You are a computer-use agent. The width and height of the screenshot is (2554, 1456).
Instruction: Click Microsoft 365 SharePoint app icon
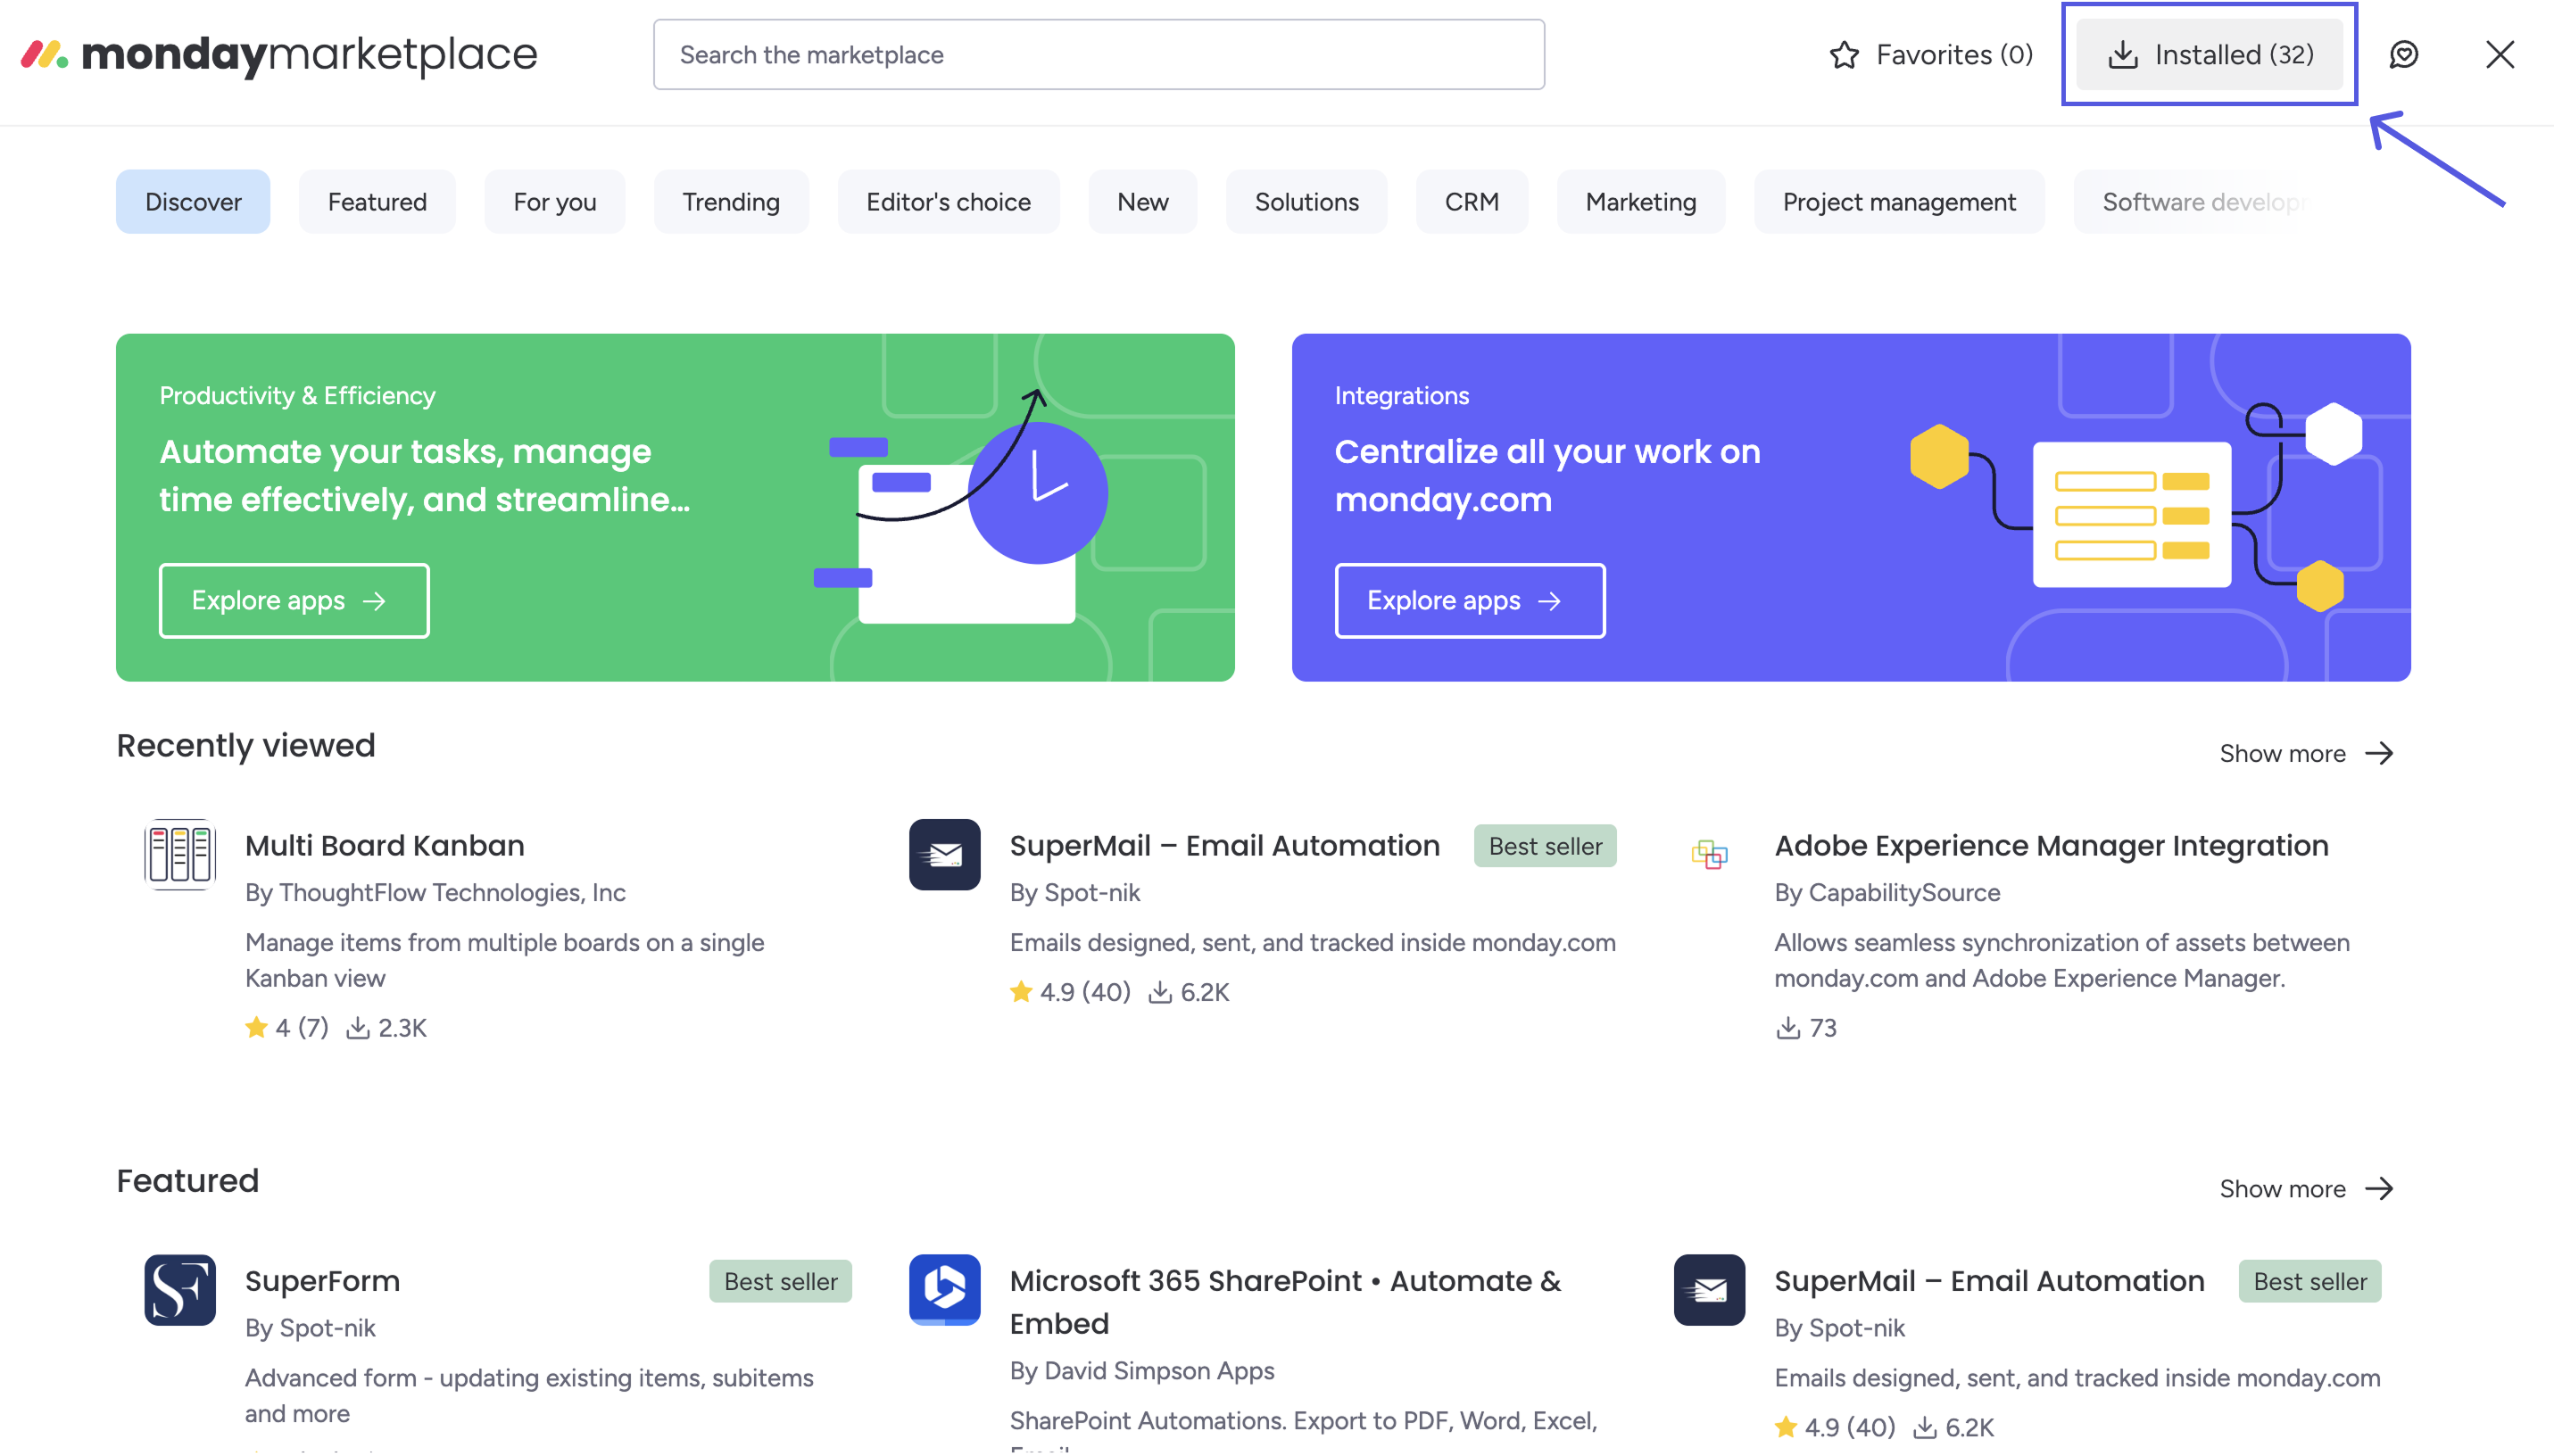coord(944,1290)
